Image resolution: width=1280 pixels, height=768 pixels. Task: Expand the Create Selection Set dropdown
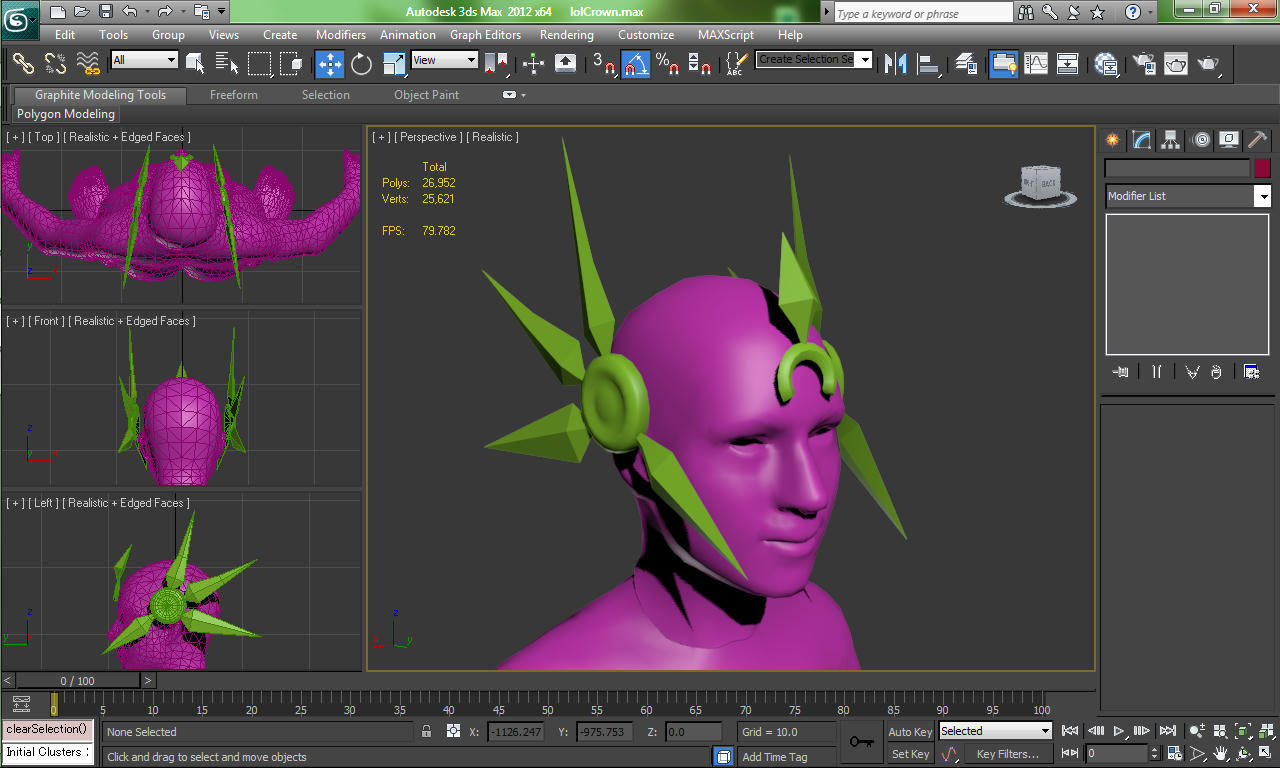[x=865, y=60]
